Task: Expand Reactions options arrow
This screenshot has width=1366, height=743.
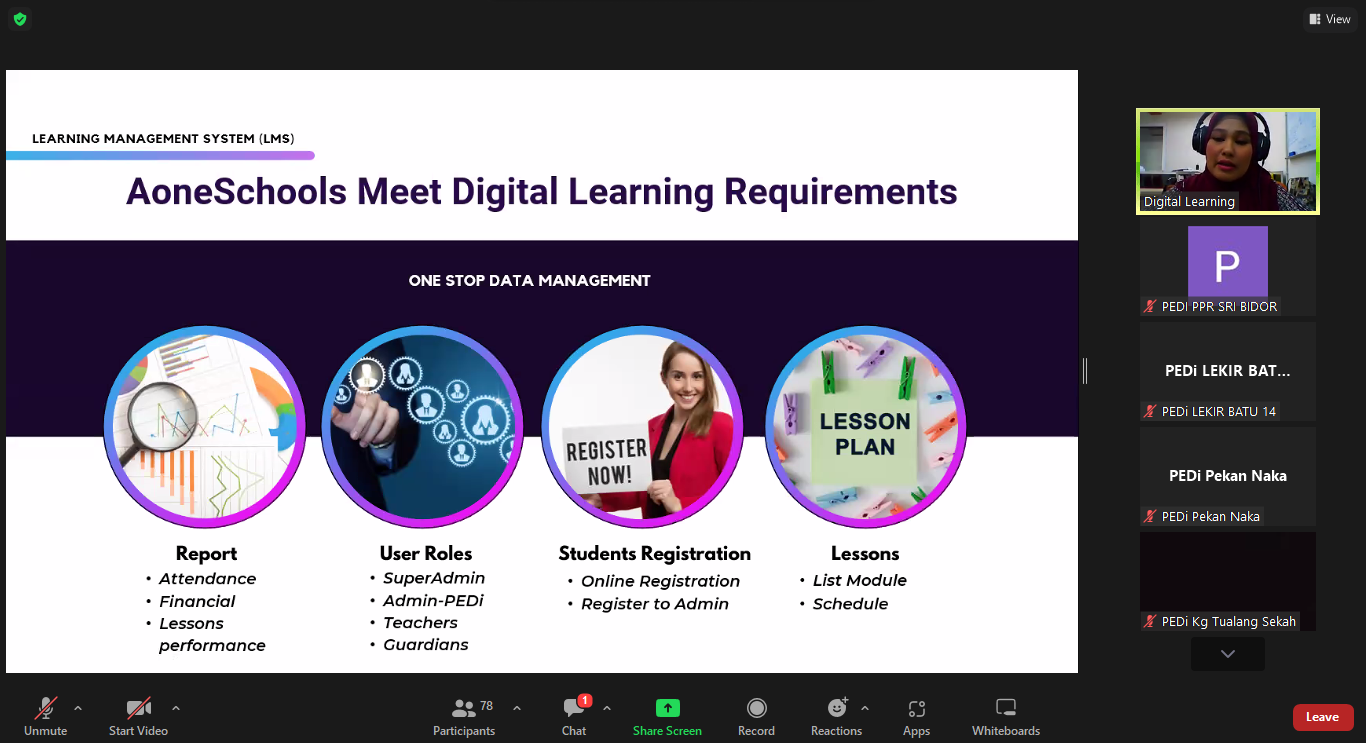Action: click(x=865, y=708)
